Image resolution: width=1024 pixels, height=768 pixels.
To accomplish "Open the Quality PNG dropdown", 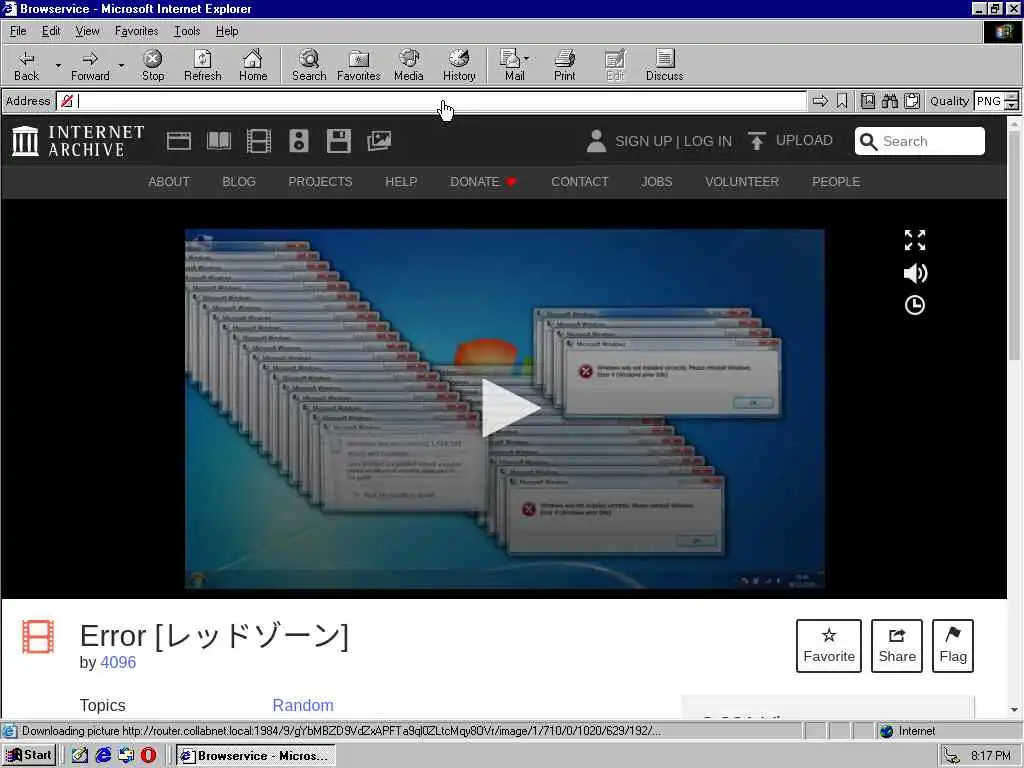I will (996, 101).
